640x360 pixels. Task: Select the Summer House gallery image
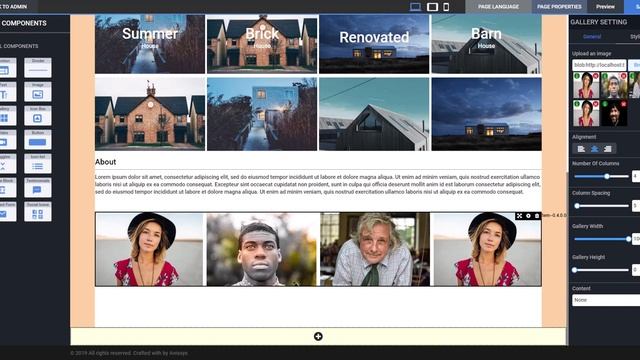pyautogui.click(x=150, y=44)
